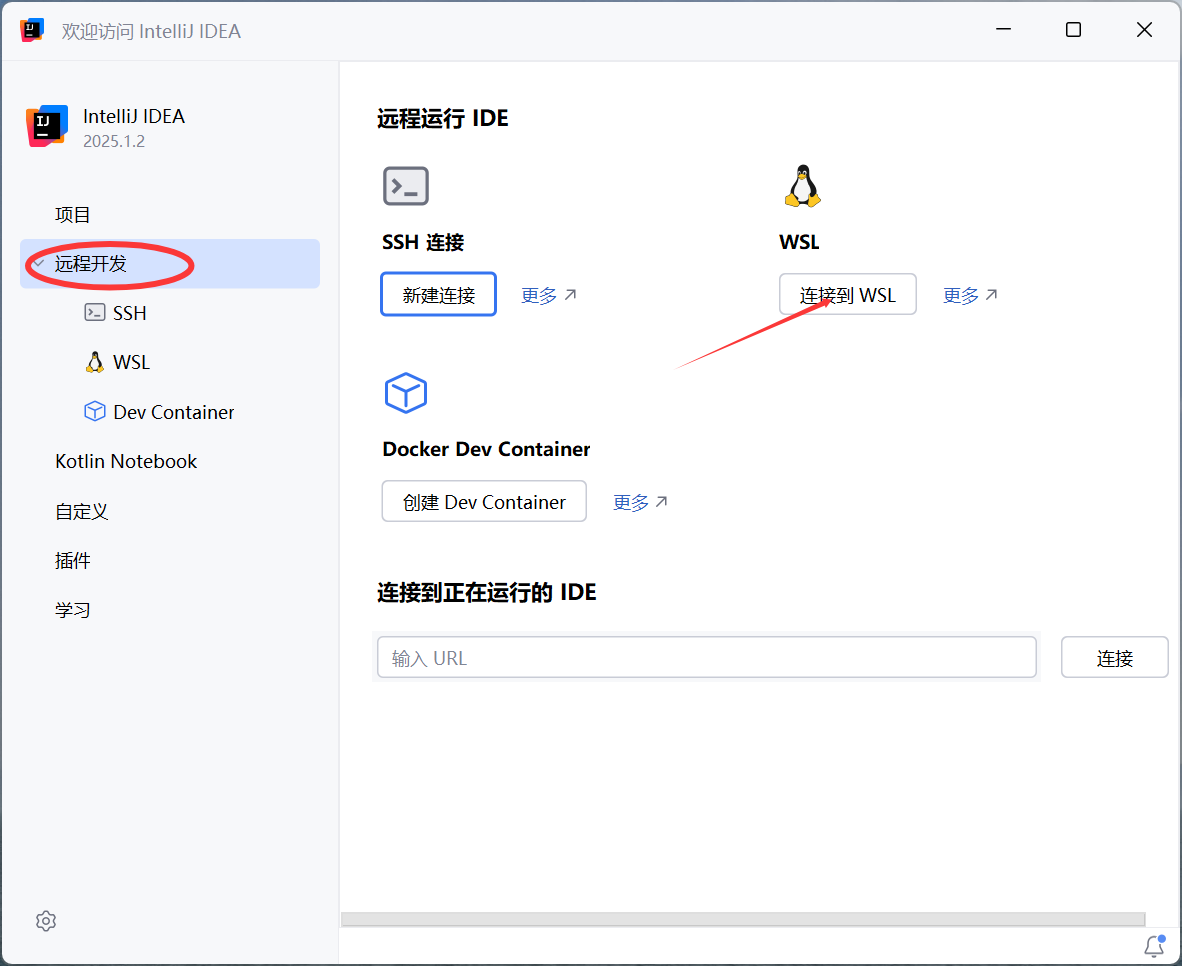The height and width of the screenshot is (966, 1182).
Task: Click the 连接 button beside URL field
Action: pyautogui.click(x=1114, y=658)
